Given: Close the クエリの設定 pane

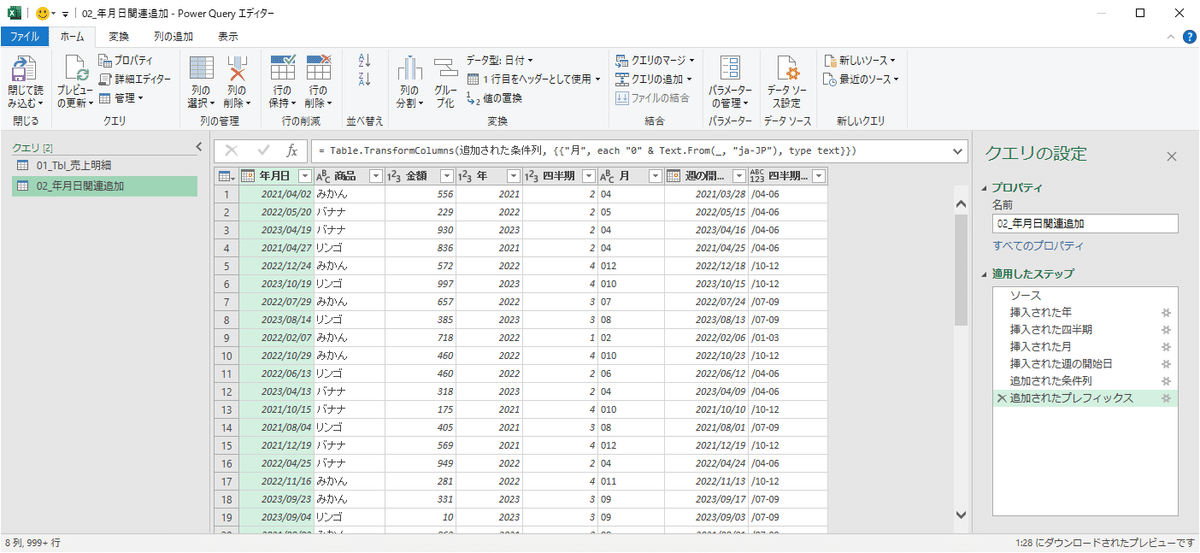Looking at the screenshot, I should (1172, 157).
